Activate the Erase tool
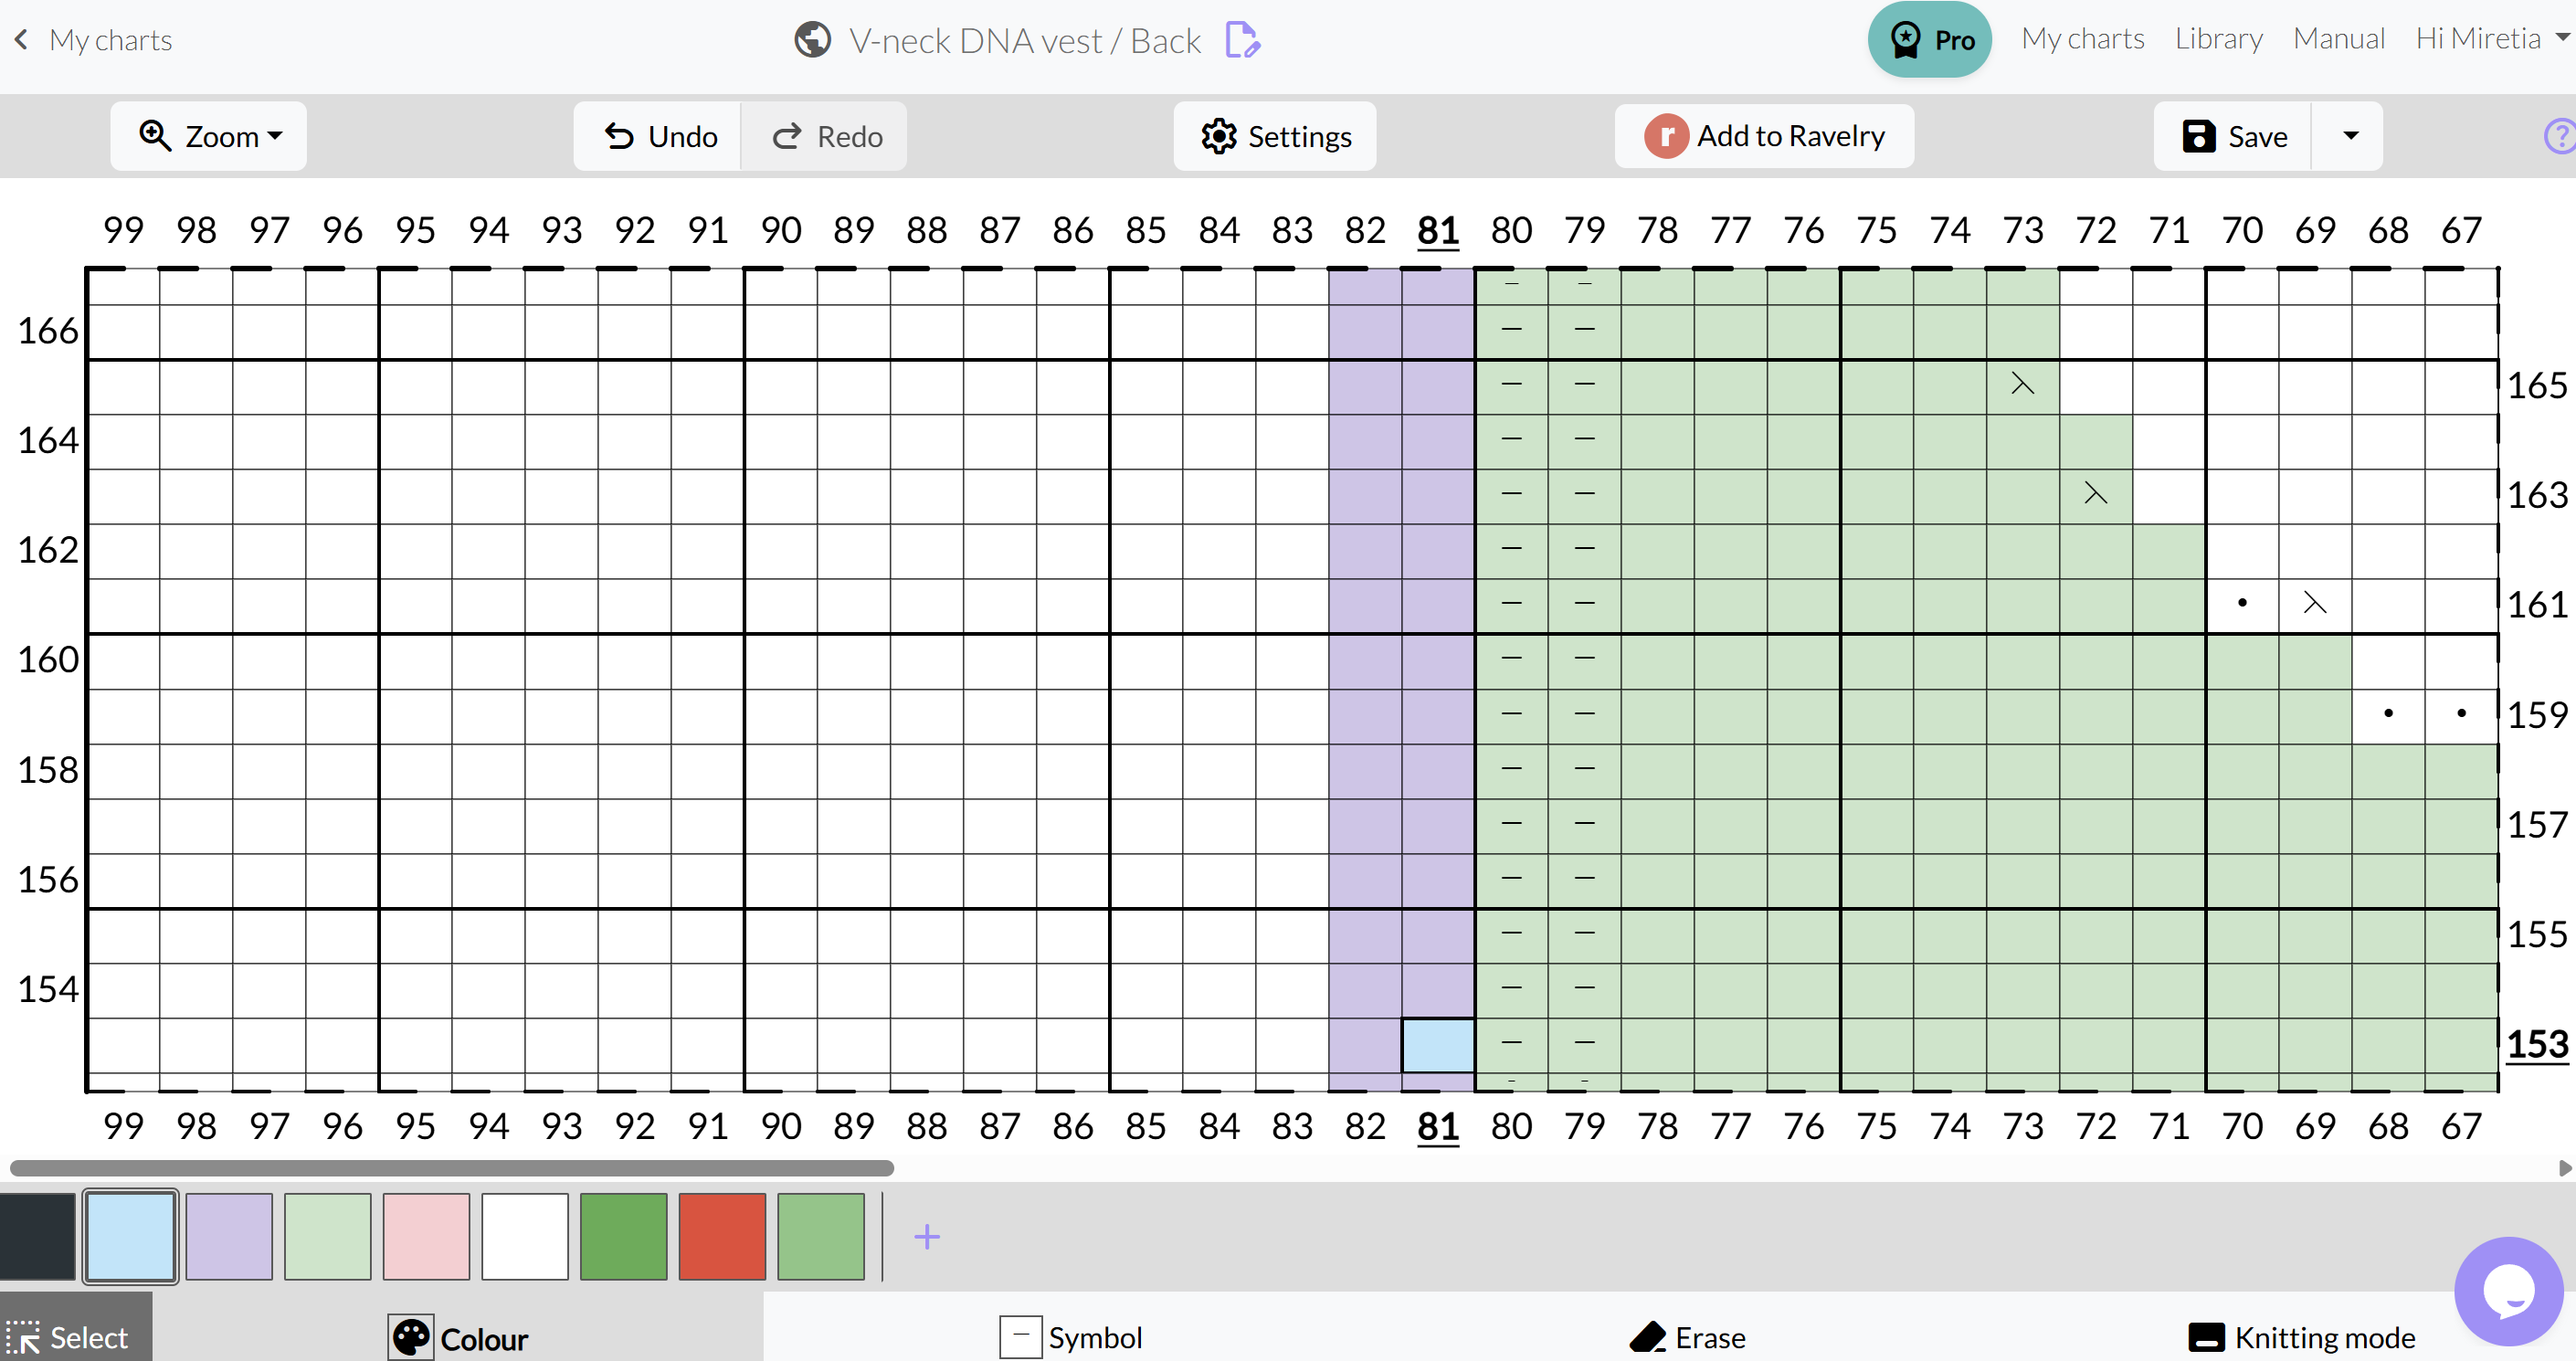 point(1688,1337)
